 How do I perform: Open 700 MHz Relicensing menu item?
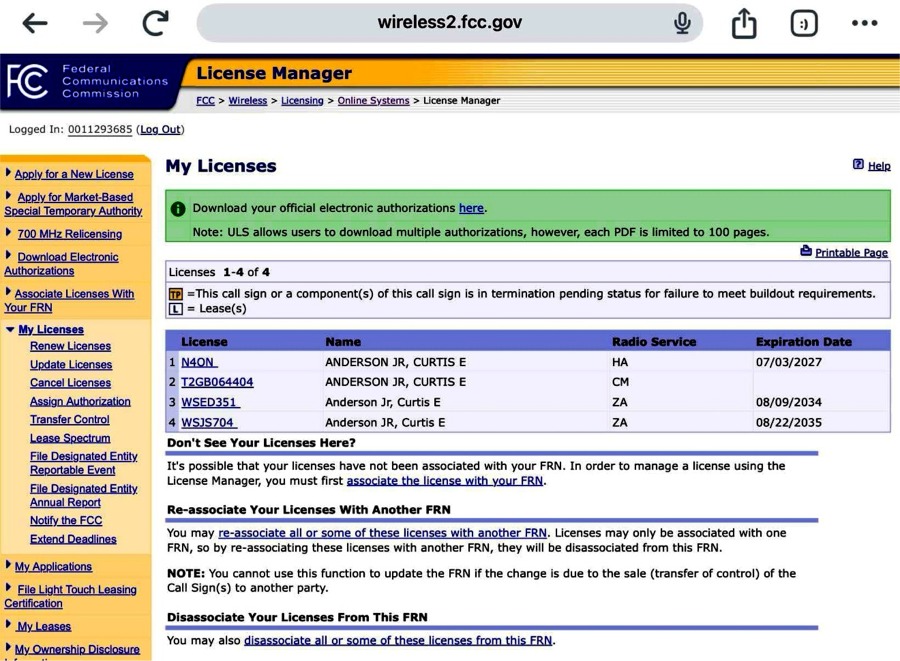point(69,234)
